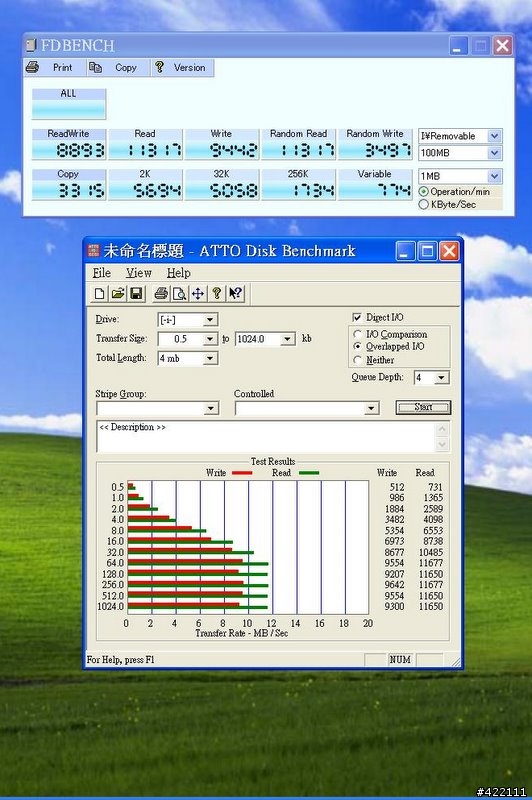Click inside the Description text field

click(x=266, y=437)
